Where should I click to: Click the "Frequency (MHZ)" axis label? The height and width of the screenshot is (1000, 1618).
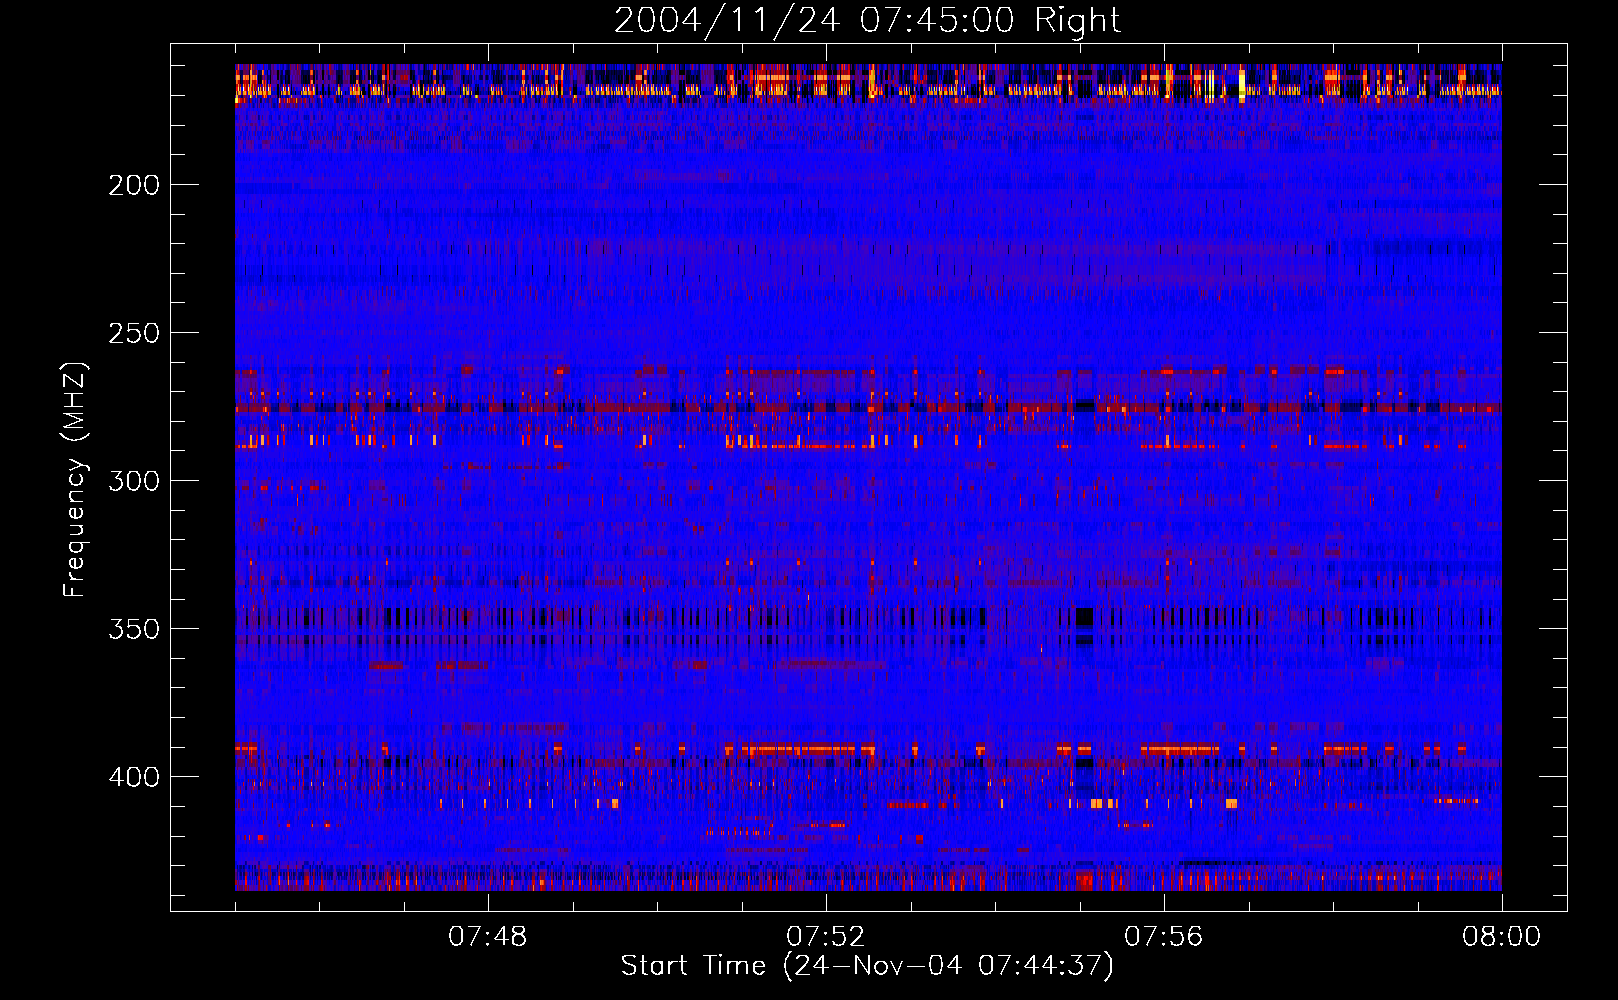(75, 480)
